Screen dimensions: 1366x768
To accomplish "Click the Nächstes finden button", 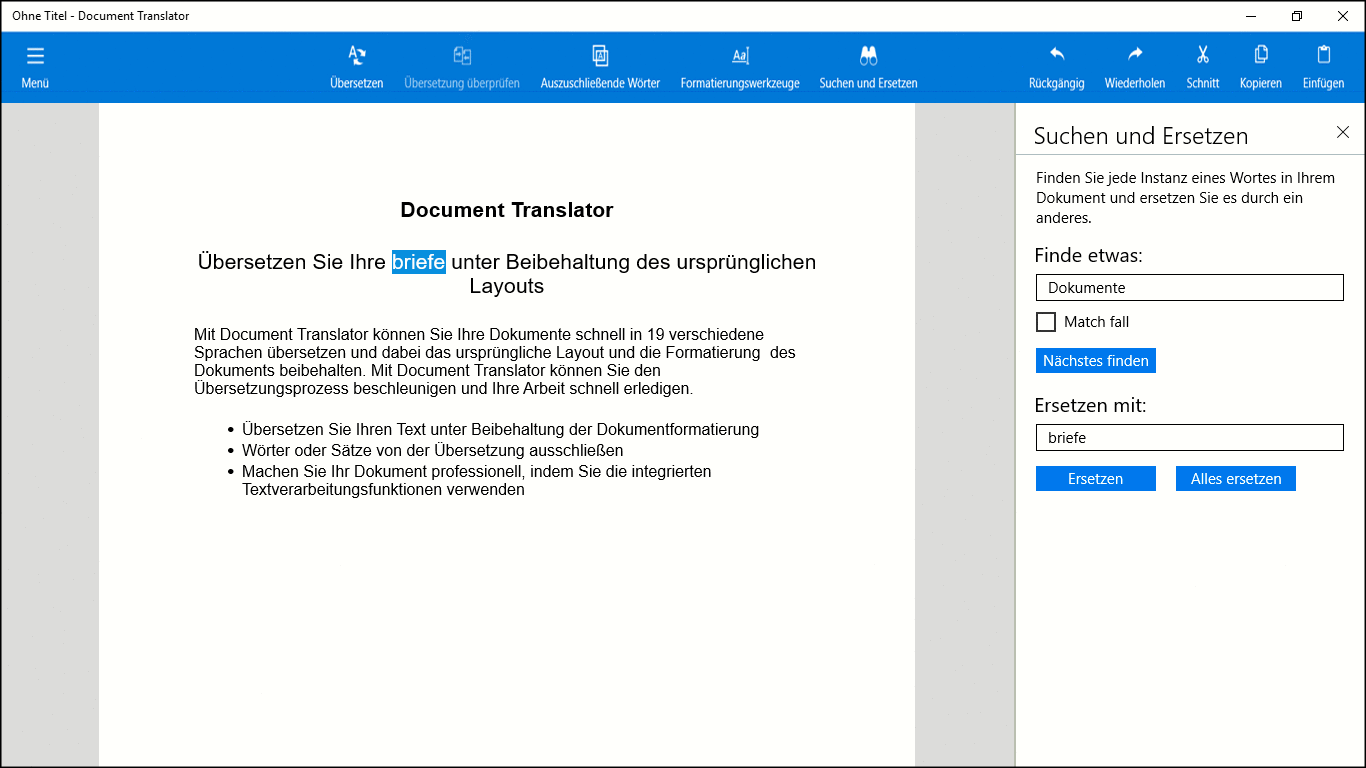I will click(1096, 361).
